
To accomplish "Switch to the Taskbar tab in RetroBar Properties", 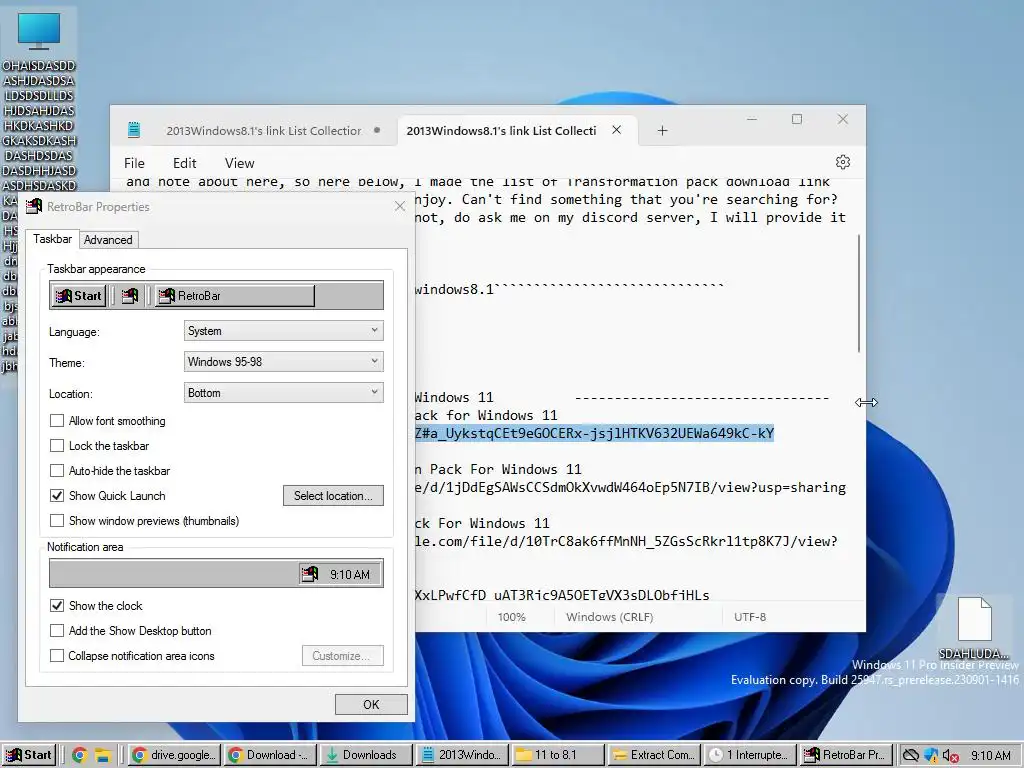I will pyautogui.click(x=52, y=239).
